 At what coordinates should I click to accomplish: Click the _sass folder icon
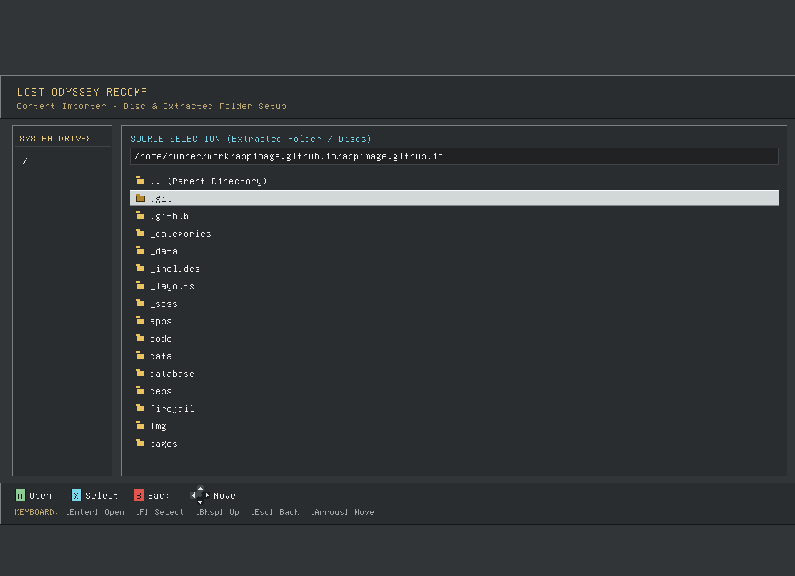tap(140, 303)
